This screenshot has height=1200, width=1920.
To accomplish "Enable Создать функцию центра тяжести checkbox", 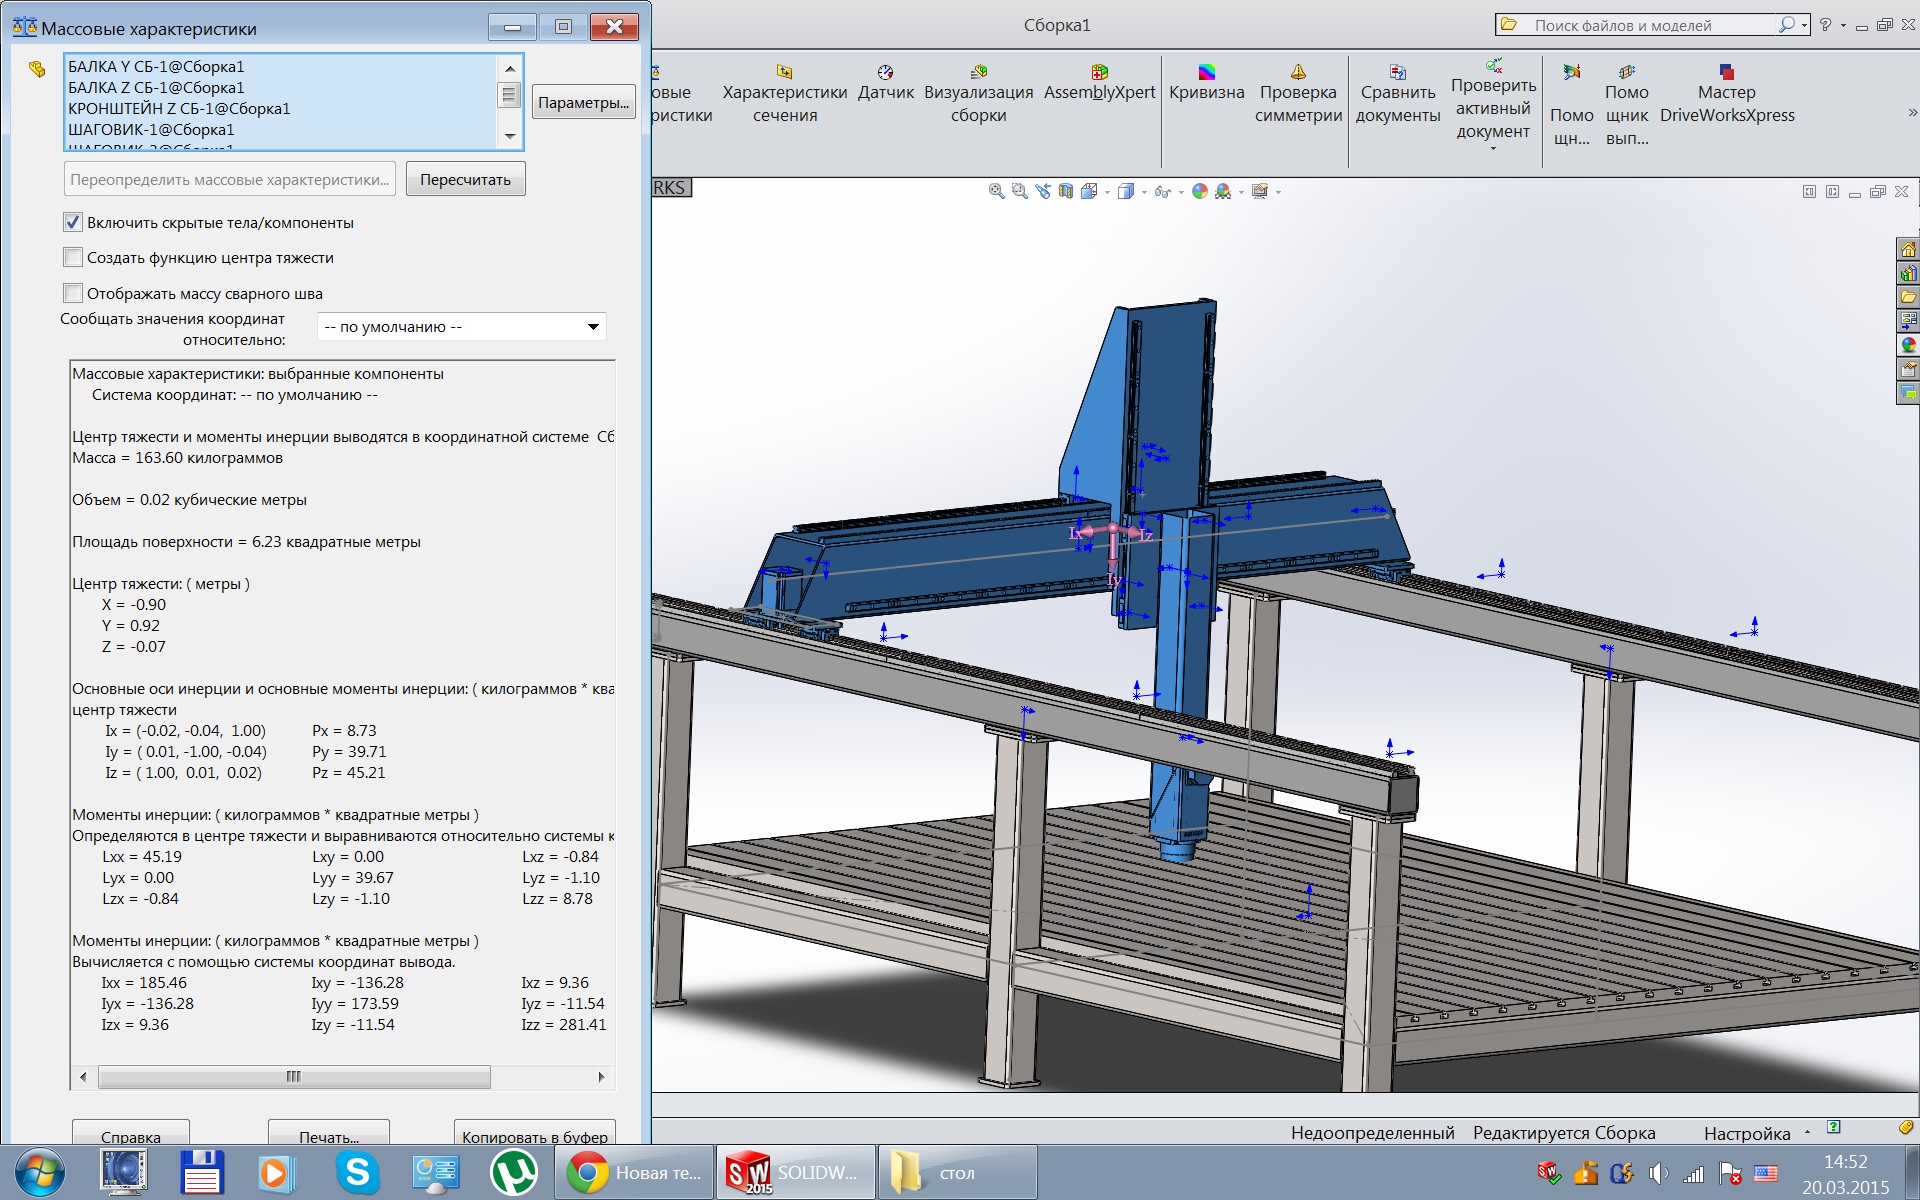I will click(73, 258).
